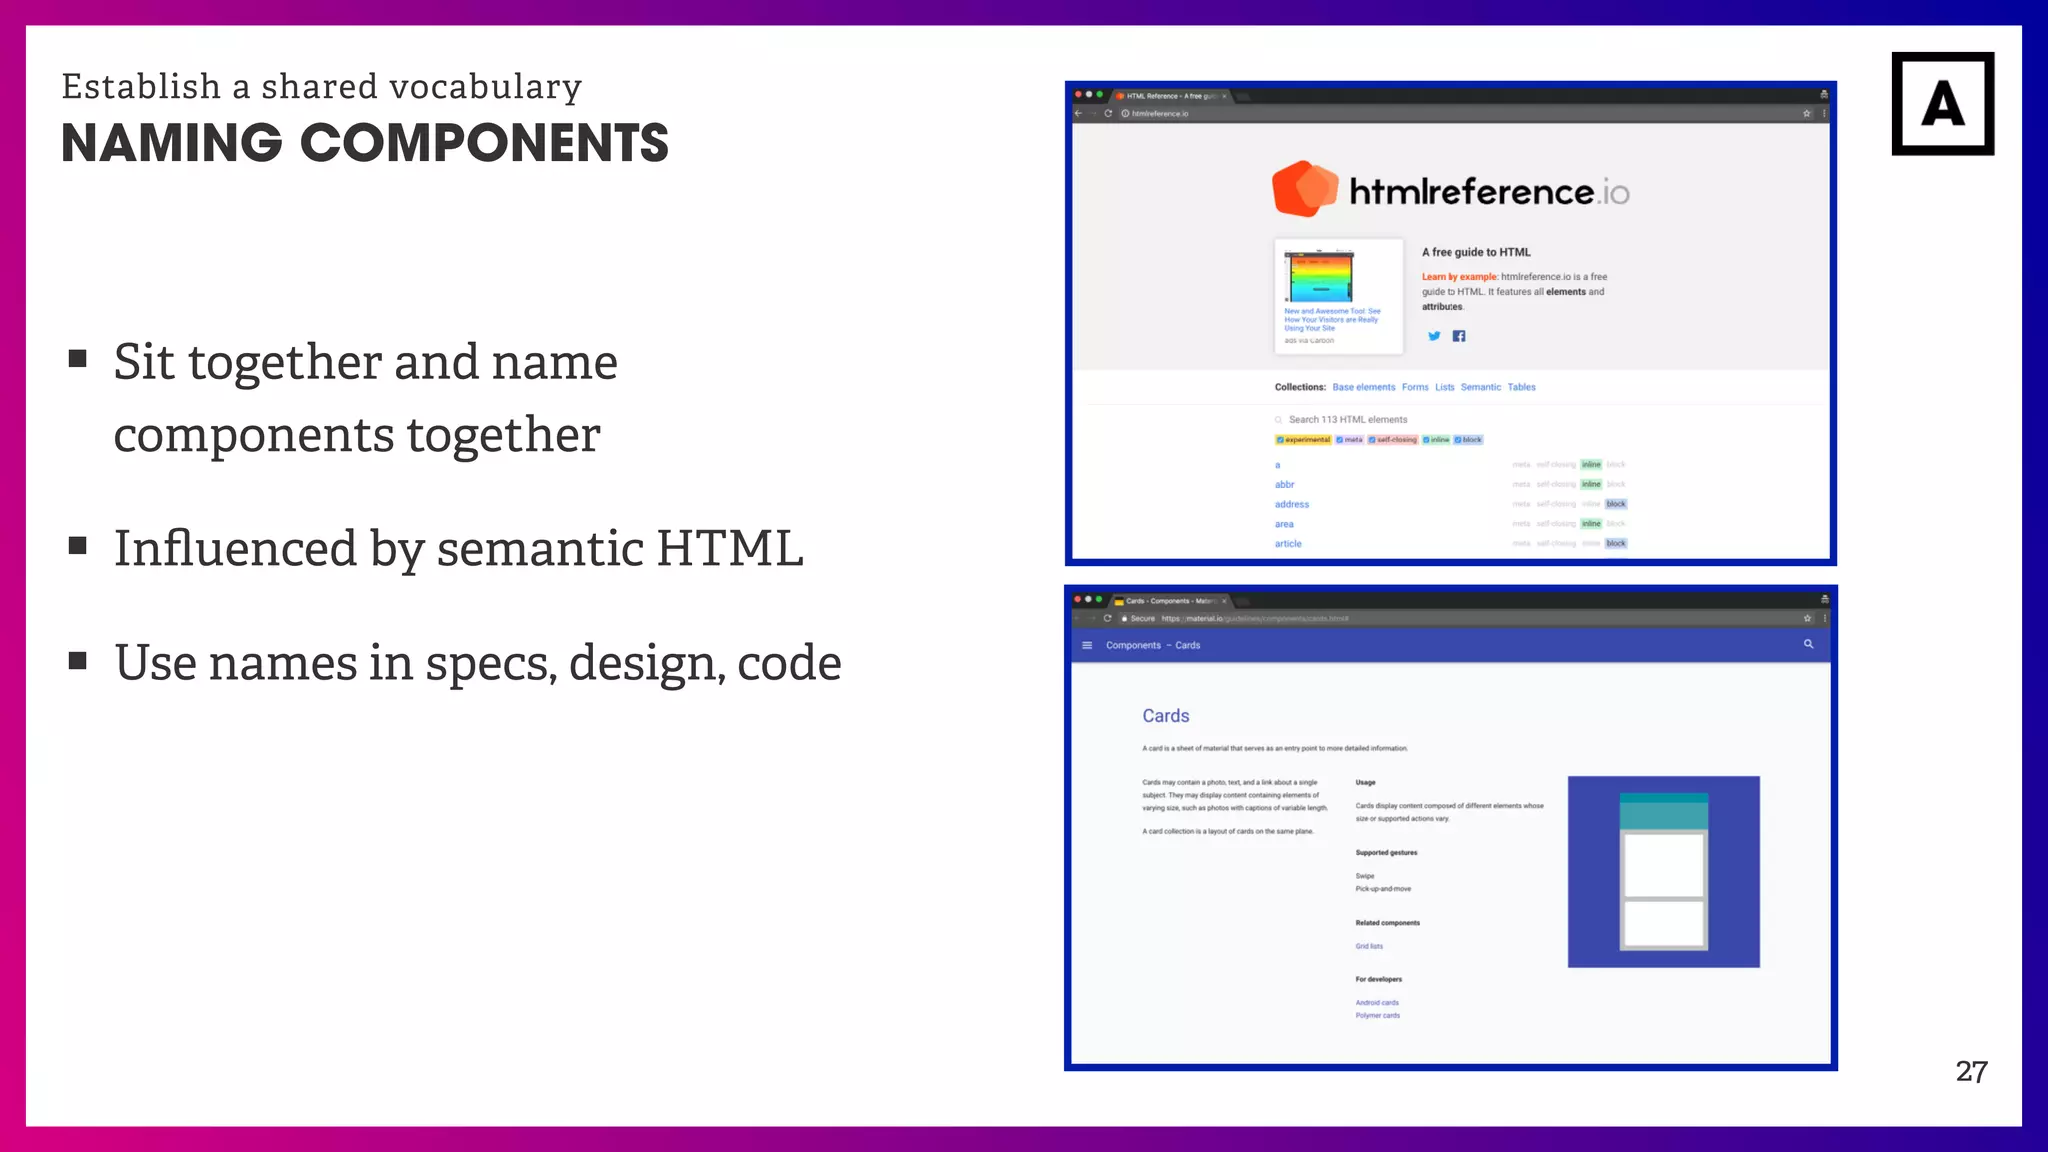Close the HTML Reference browser tab
This screenshot has height=1152, width=2048.
click(x=1224, y=96)
